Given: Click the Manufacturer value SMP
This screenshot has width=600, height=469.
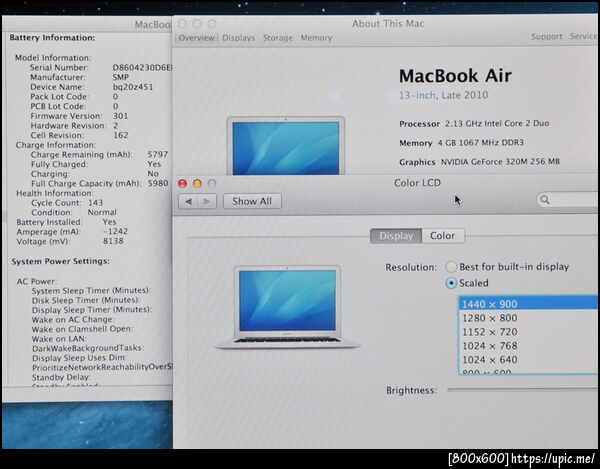Looking at the screenshot, I should coord(121,77).
